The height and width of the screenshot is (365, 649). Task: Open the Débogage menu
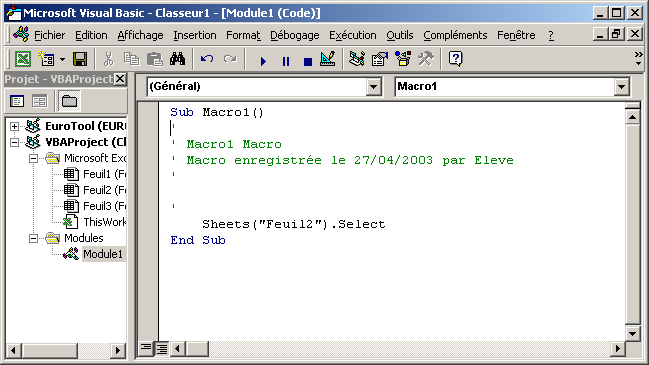click(295, 36)
